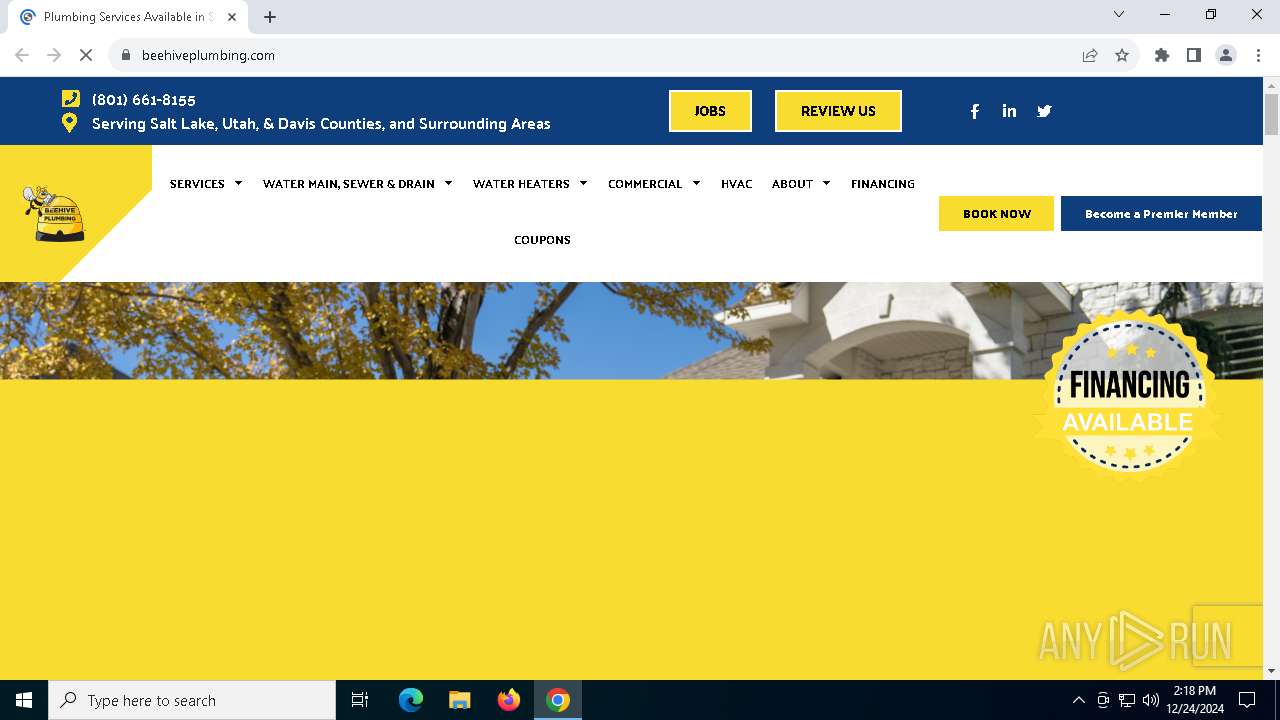
Task: Call the (801) 661-8155 phone link
Action: coord(144,99)
